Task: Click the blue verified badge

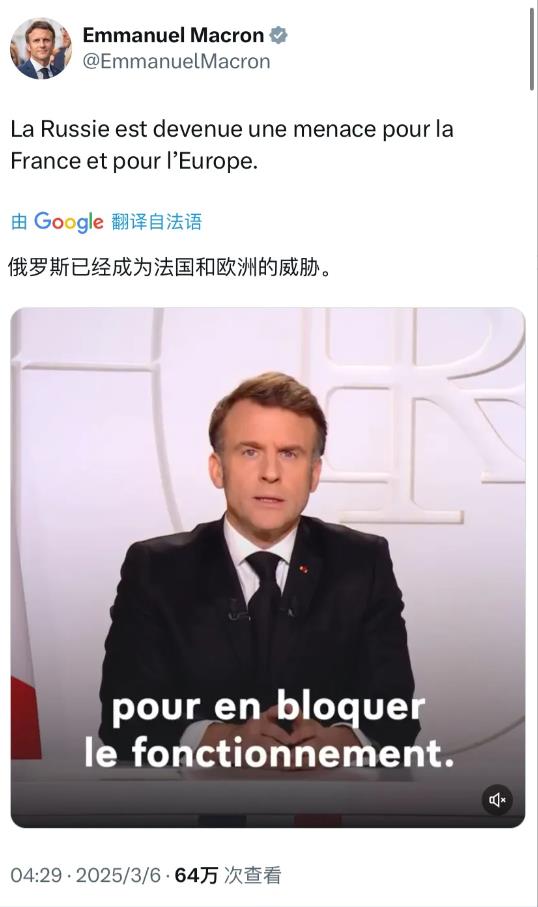Action: (x=279, y=35)
